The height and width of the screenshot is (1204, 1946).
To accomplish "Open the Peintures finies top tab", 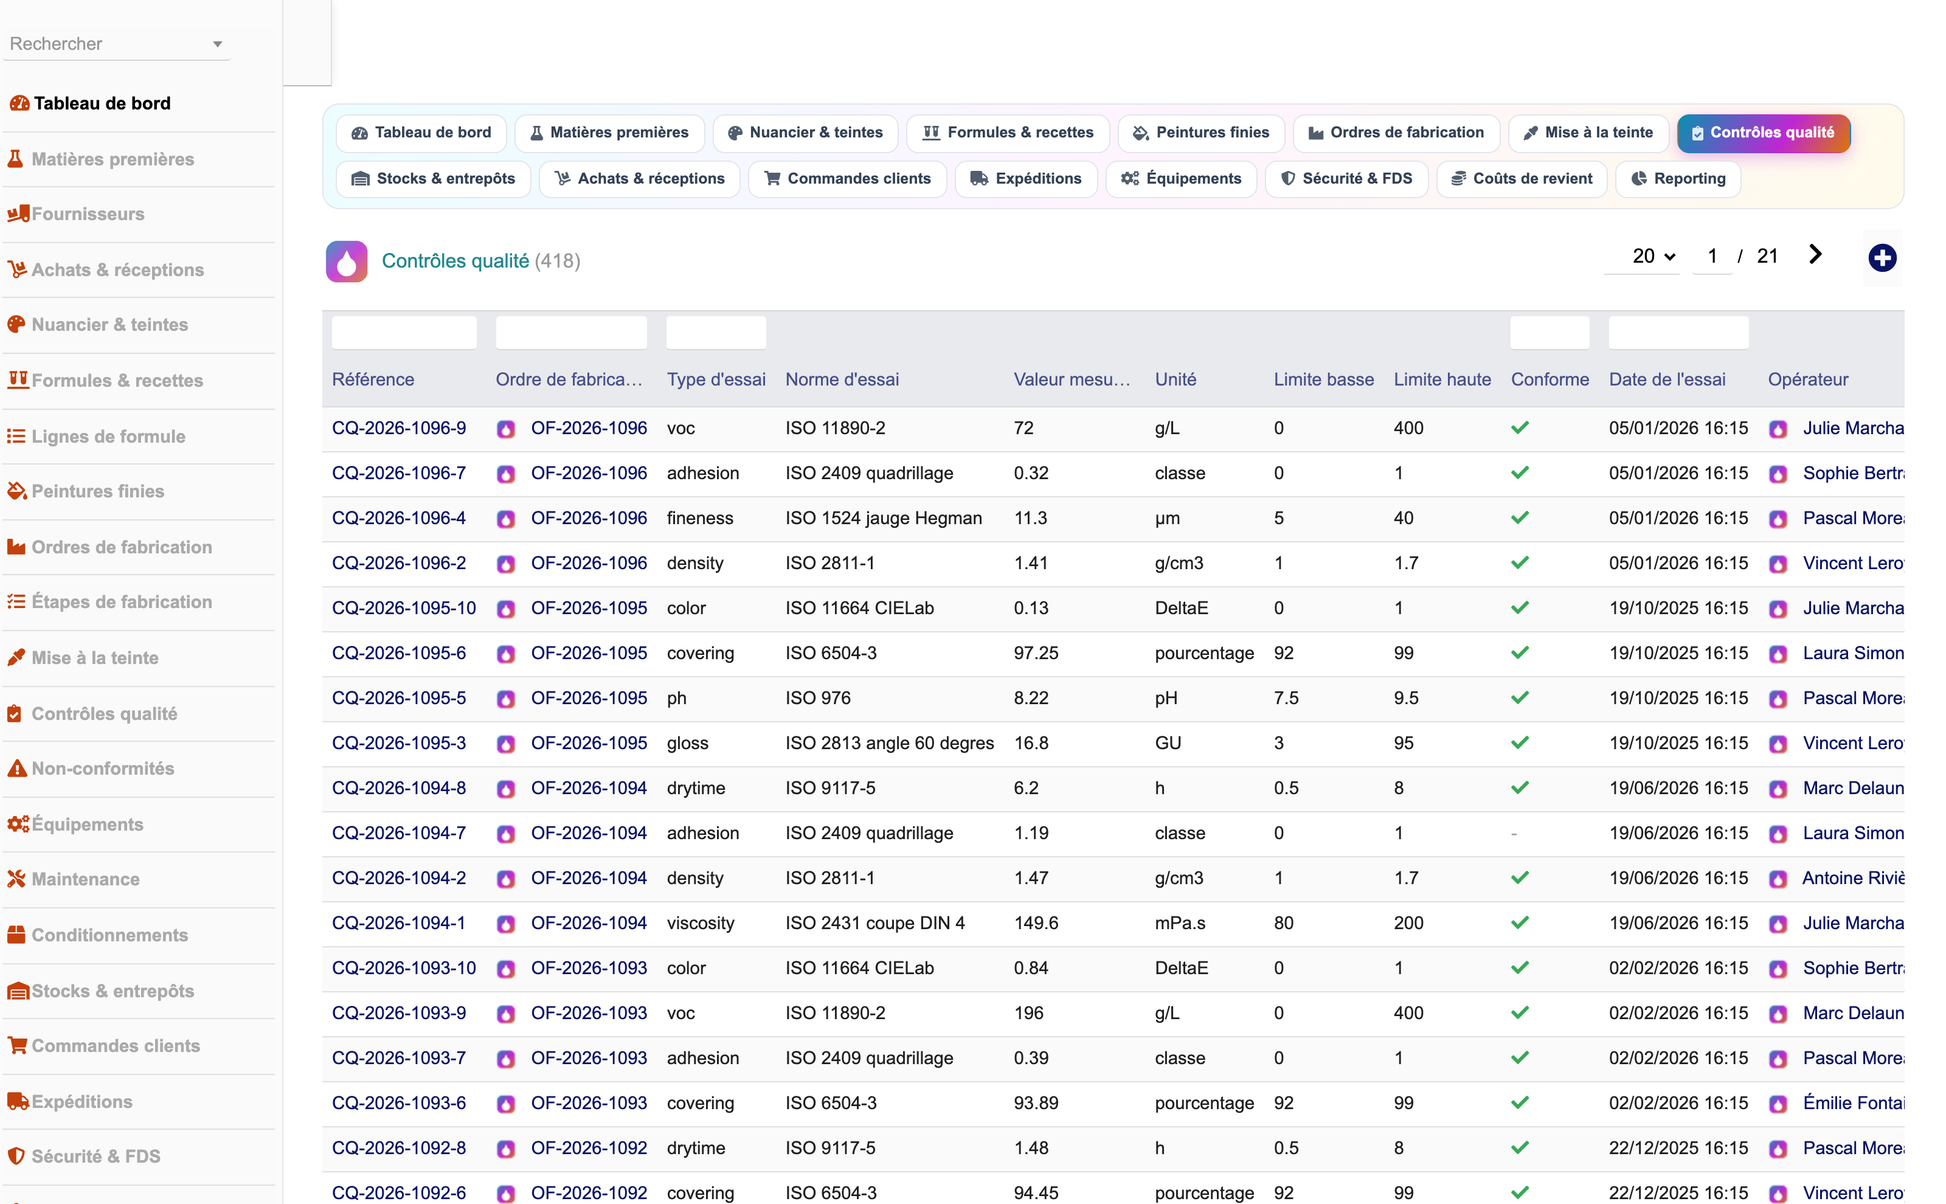I will pyautogui.click(x=1201, y=133).
